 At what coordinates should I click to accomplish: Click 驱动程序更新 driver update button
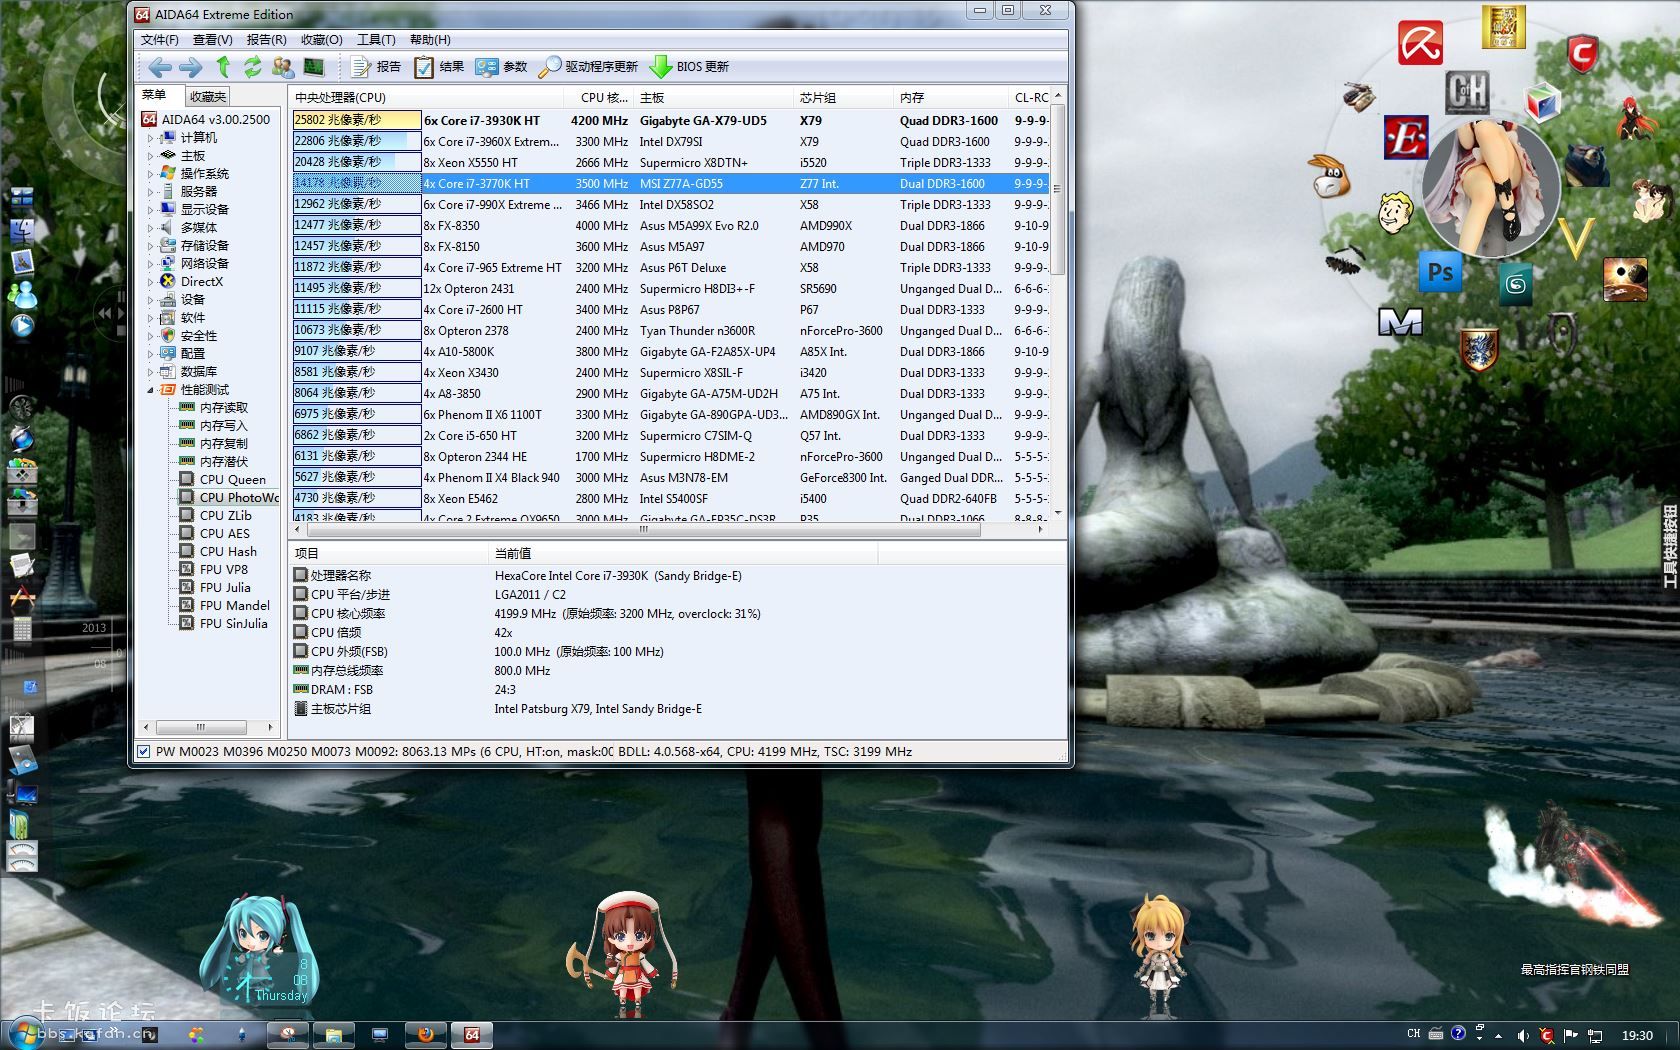[588, 67]
